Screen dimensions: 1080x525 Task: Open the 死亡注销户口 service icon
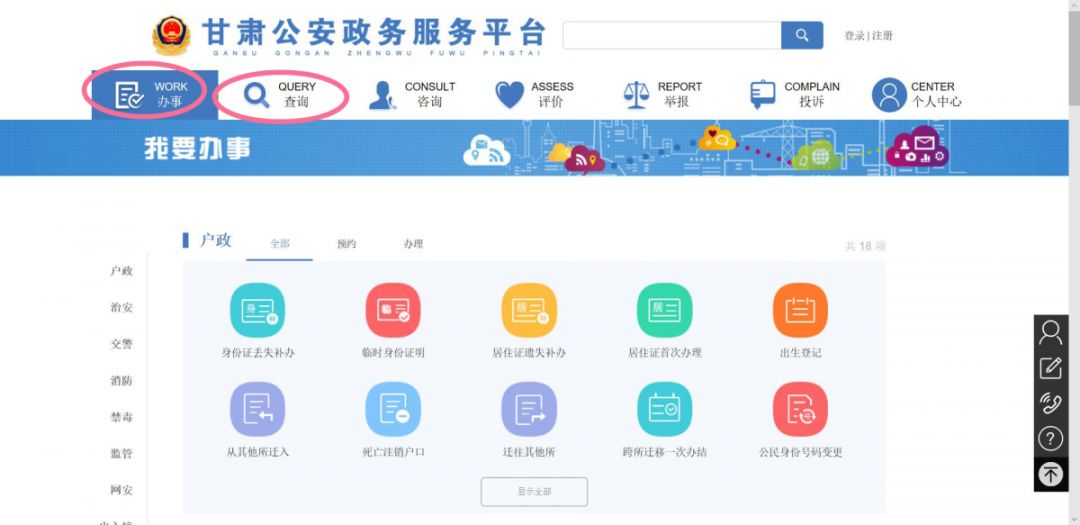coord(393,409)
